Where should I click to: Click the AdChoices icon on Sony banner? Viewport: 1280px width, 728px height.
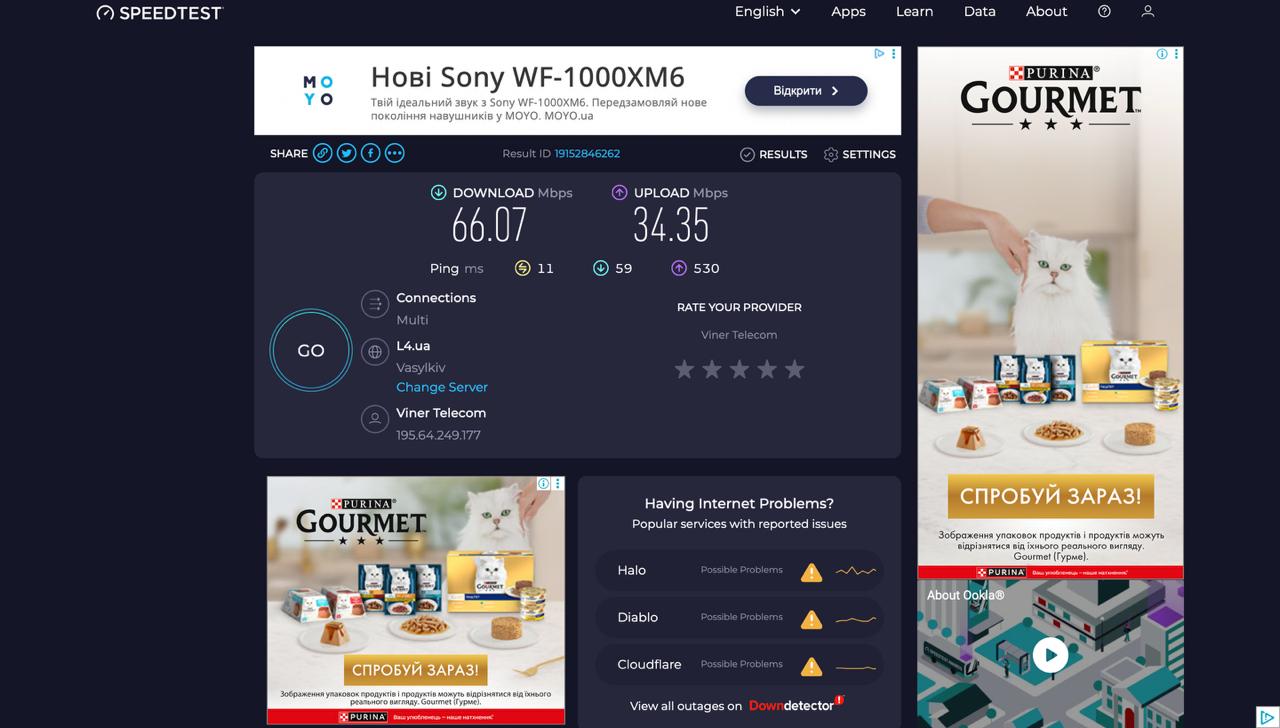point(879,53)
